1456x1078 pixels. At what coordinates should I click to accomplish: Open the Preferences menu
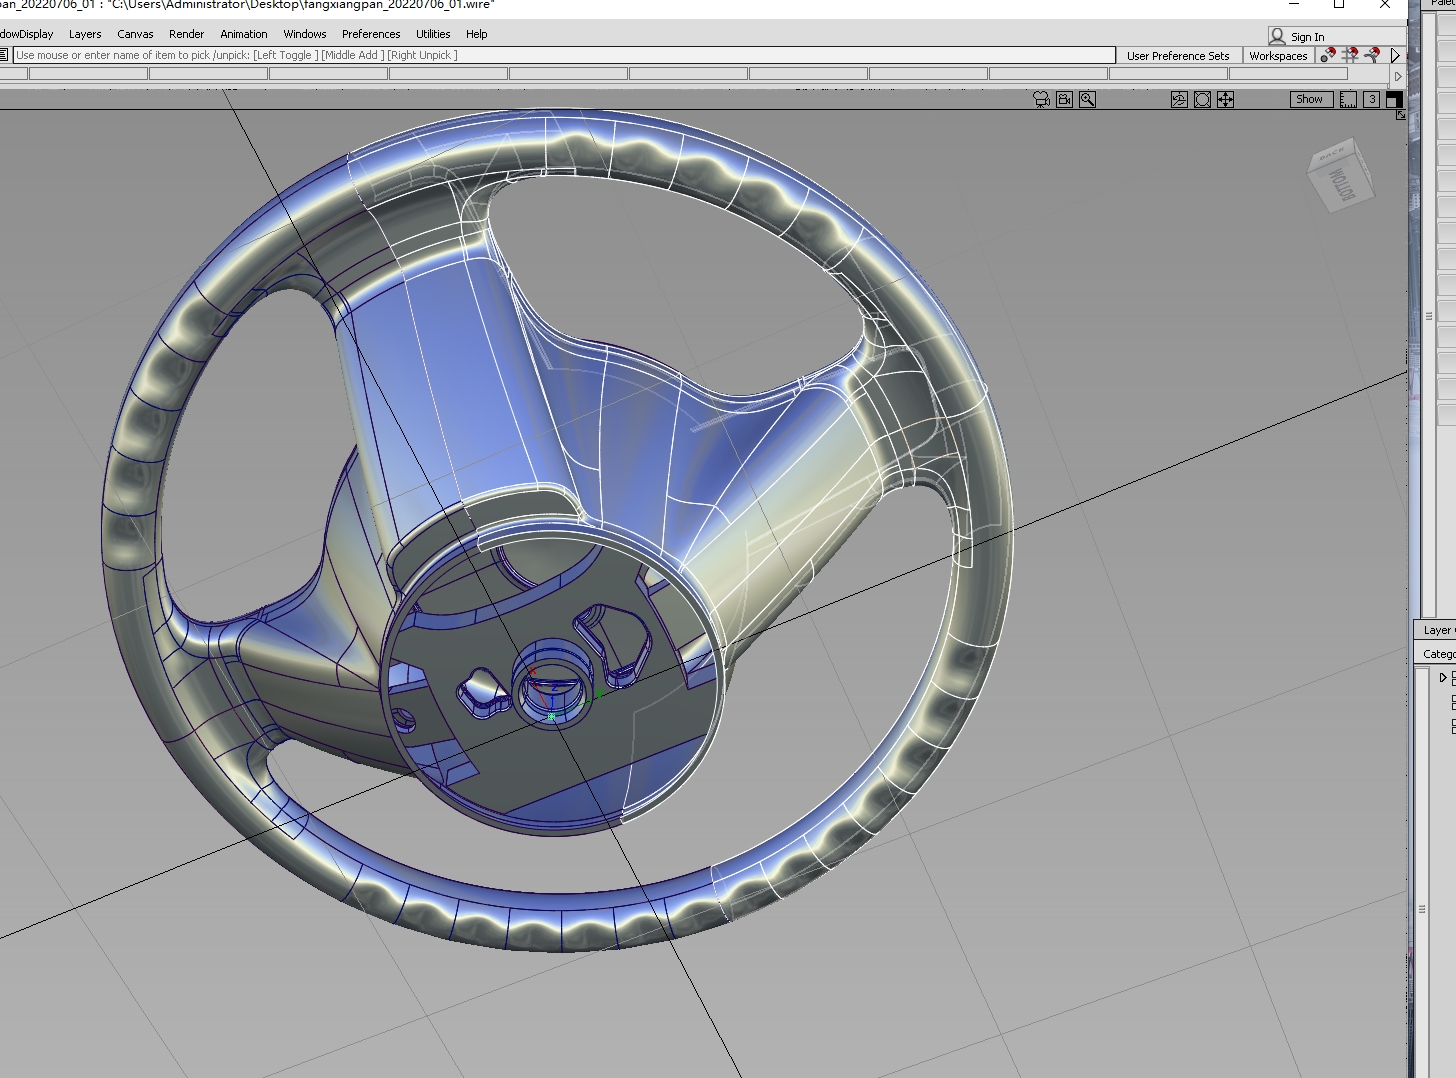[x=370, y=33]
